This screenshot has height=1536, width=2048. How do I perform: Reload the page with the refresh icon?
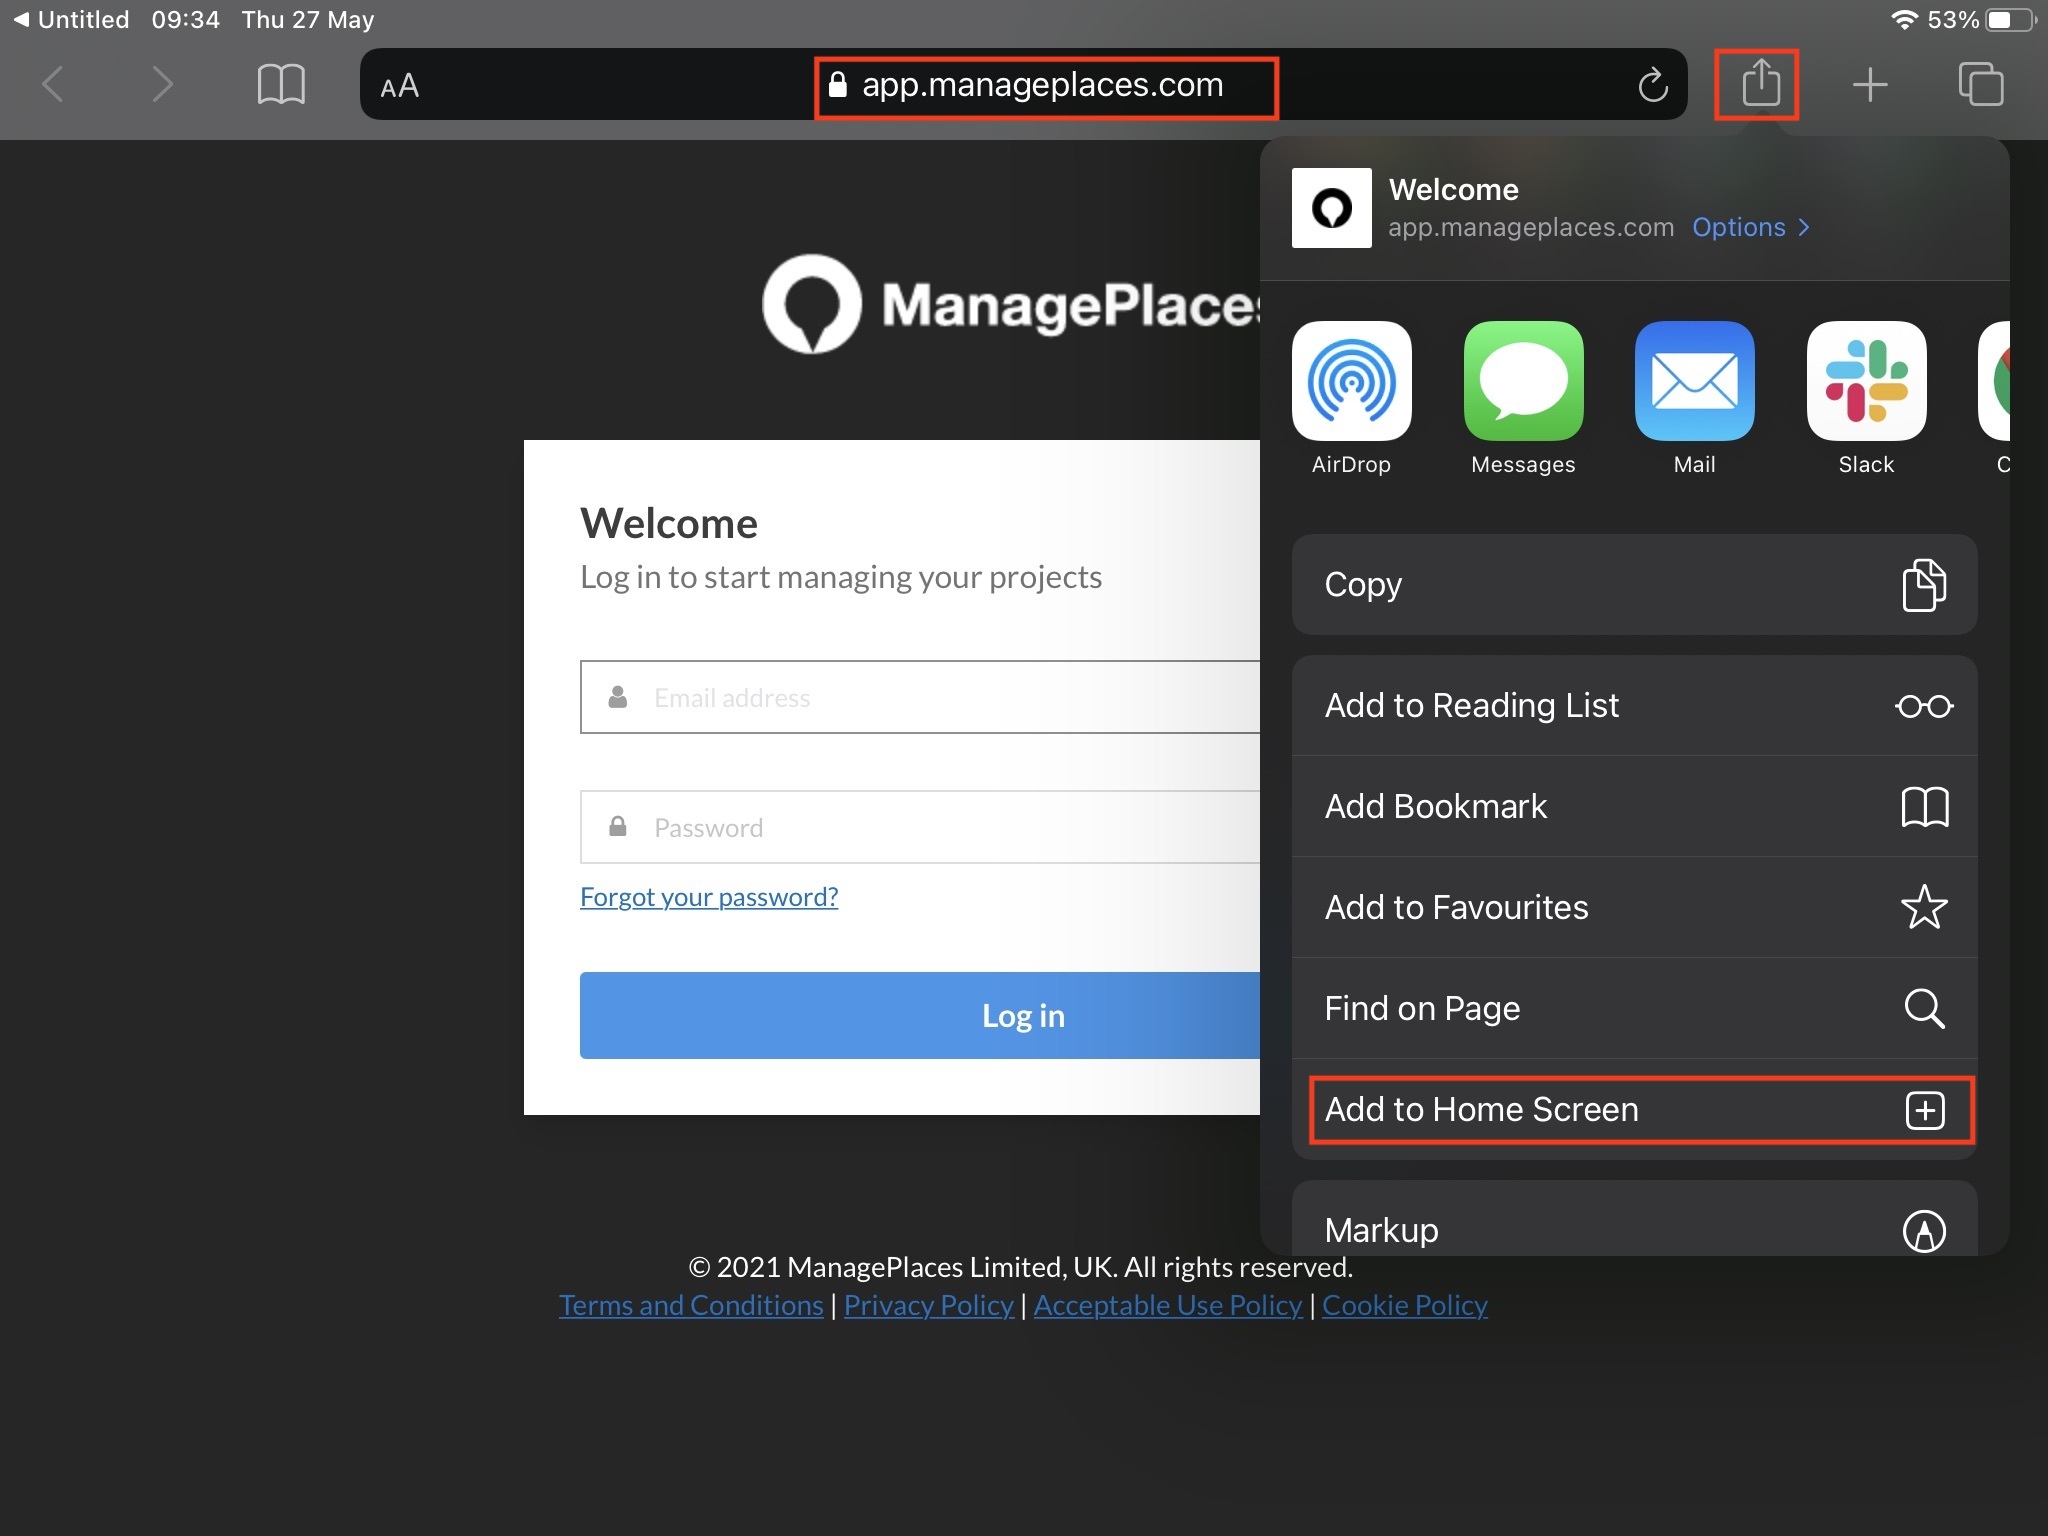[x=1653, y=85]
